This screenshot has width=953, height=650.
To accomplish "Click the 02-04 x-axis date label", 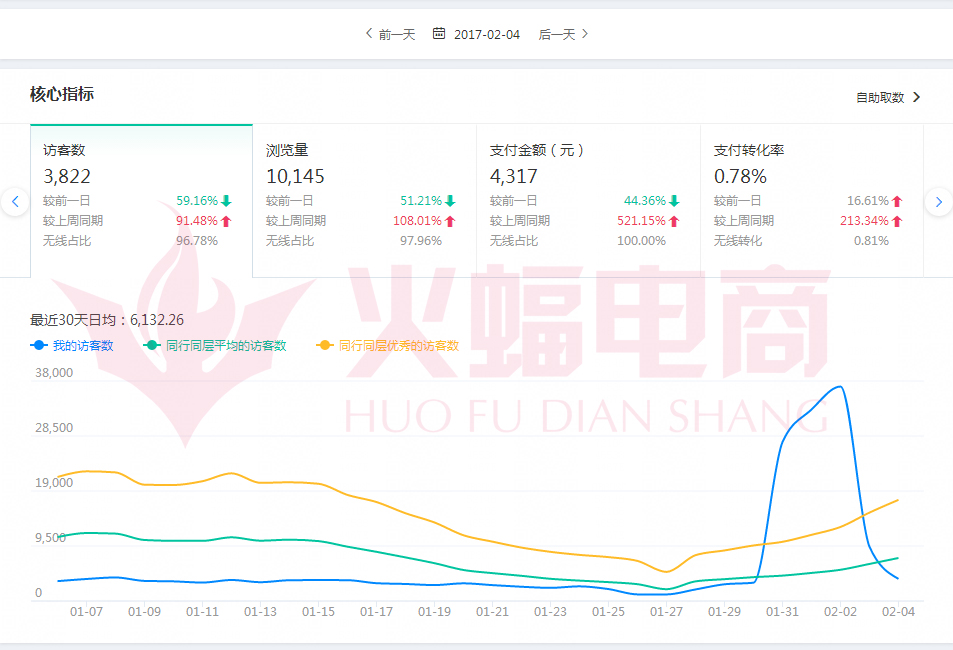I will pyautogui.click(x=898, y=612).
